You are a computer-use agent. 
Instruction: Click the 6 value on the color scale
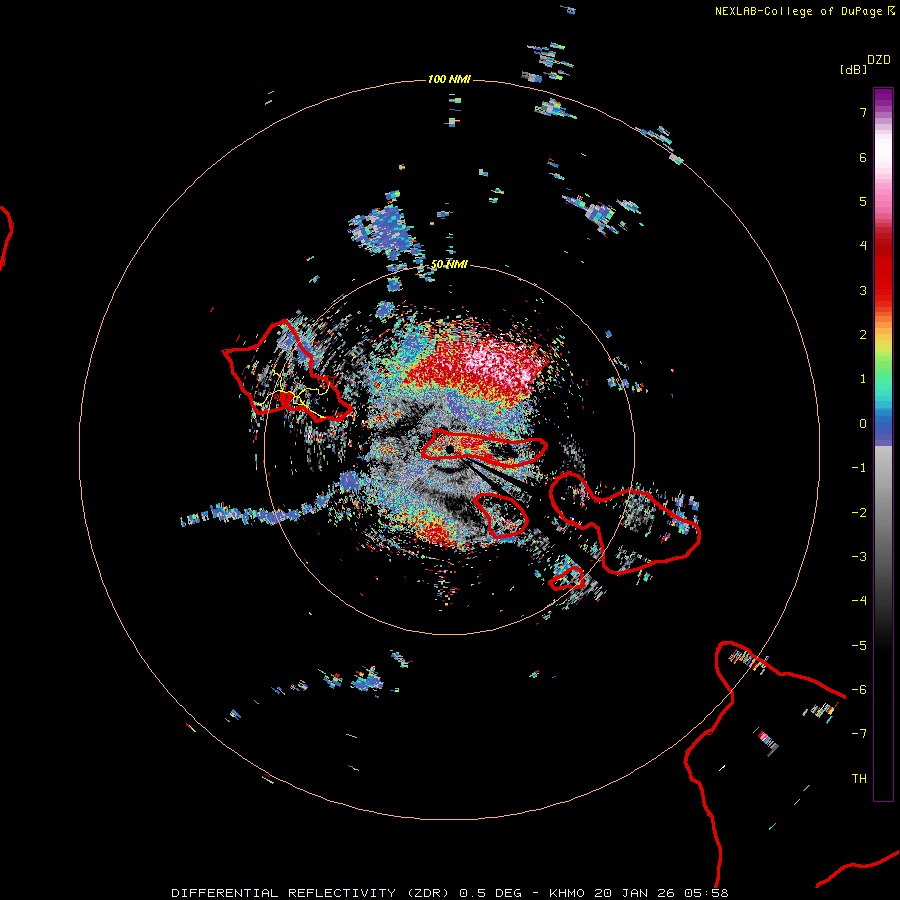pyautogui.click(x=863, y=157)
